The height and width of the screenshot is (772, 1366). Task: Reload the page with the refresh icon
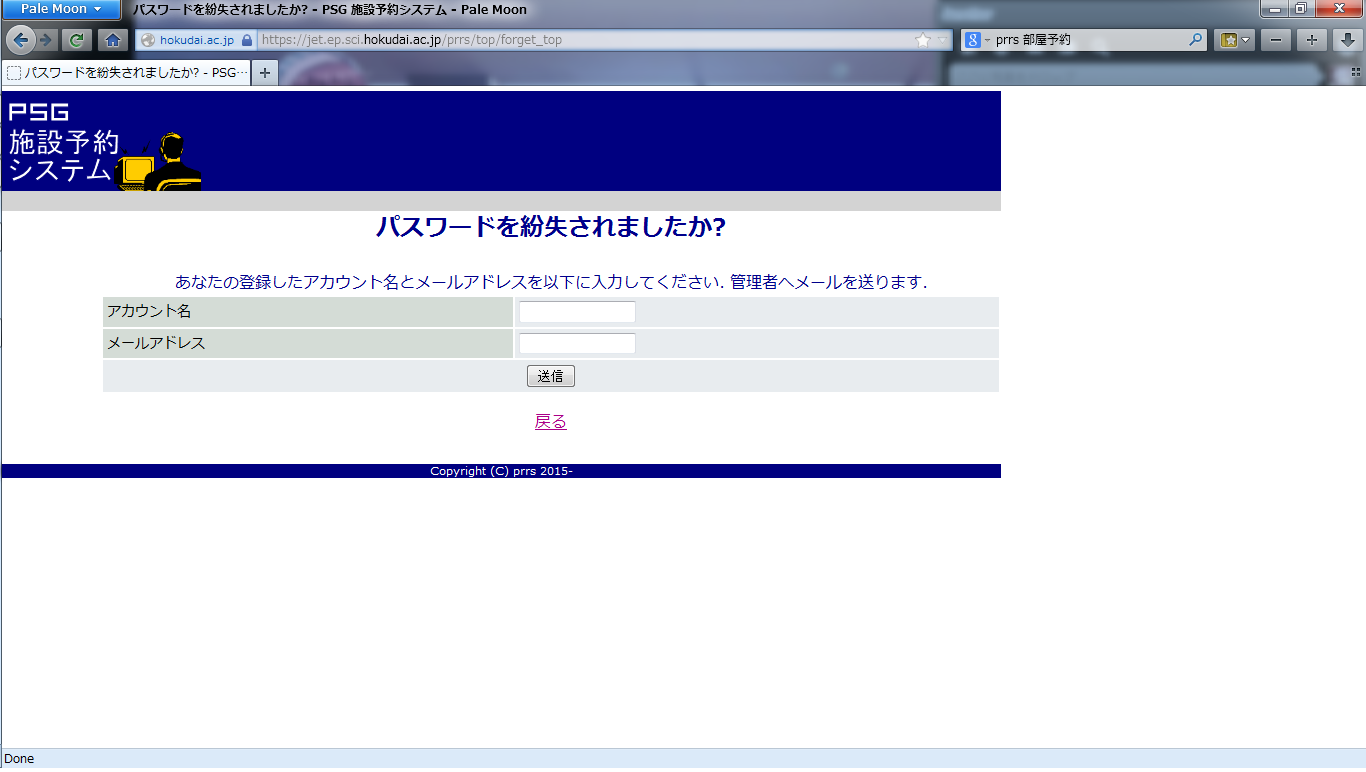(x=76, y=40)
